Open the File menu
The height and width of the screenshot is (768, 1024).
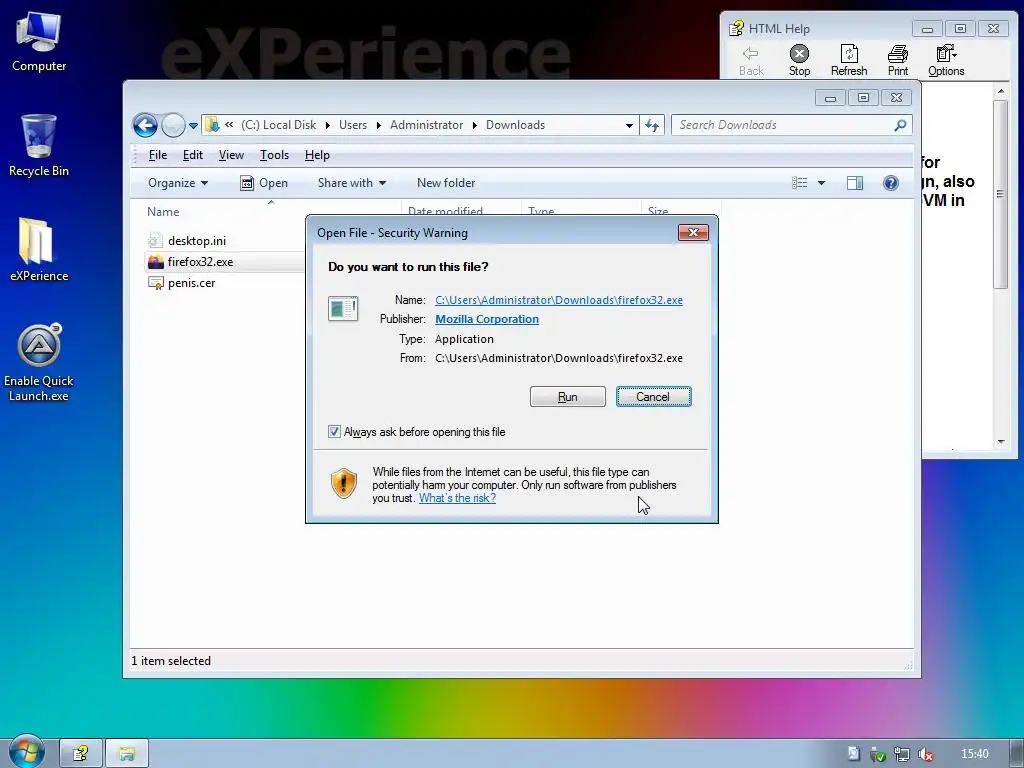157,155
